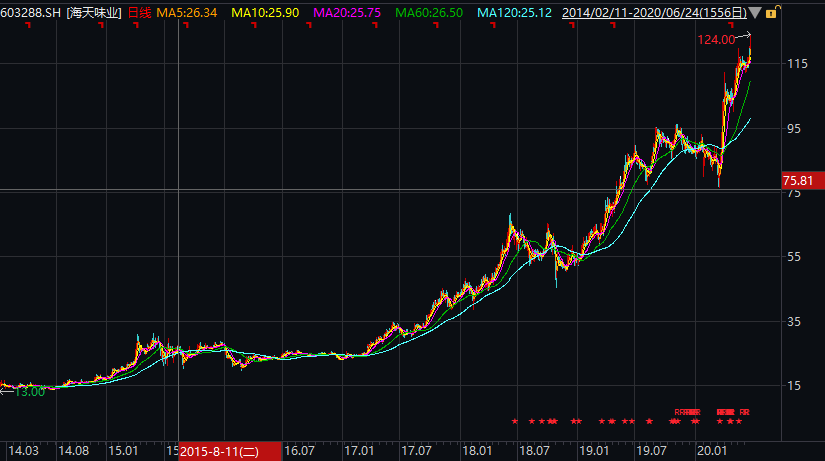Click the arrow beside the 13.00 low
The width and height of the screenshot is (825, 461).
[7, 391]
